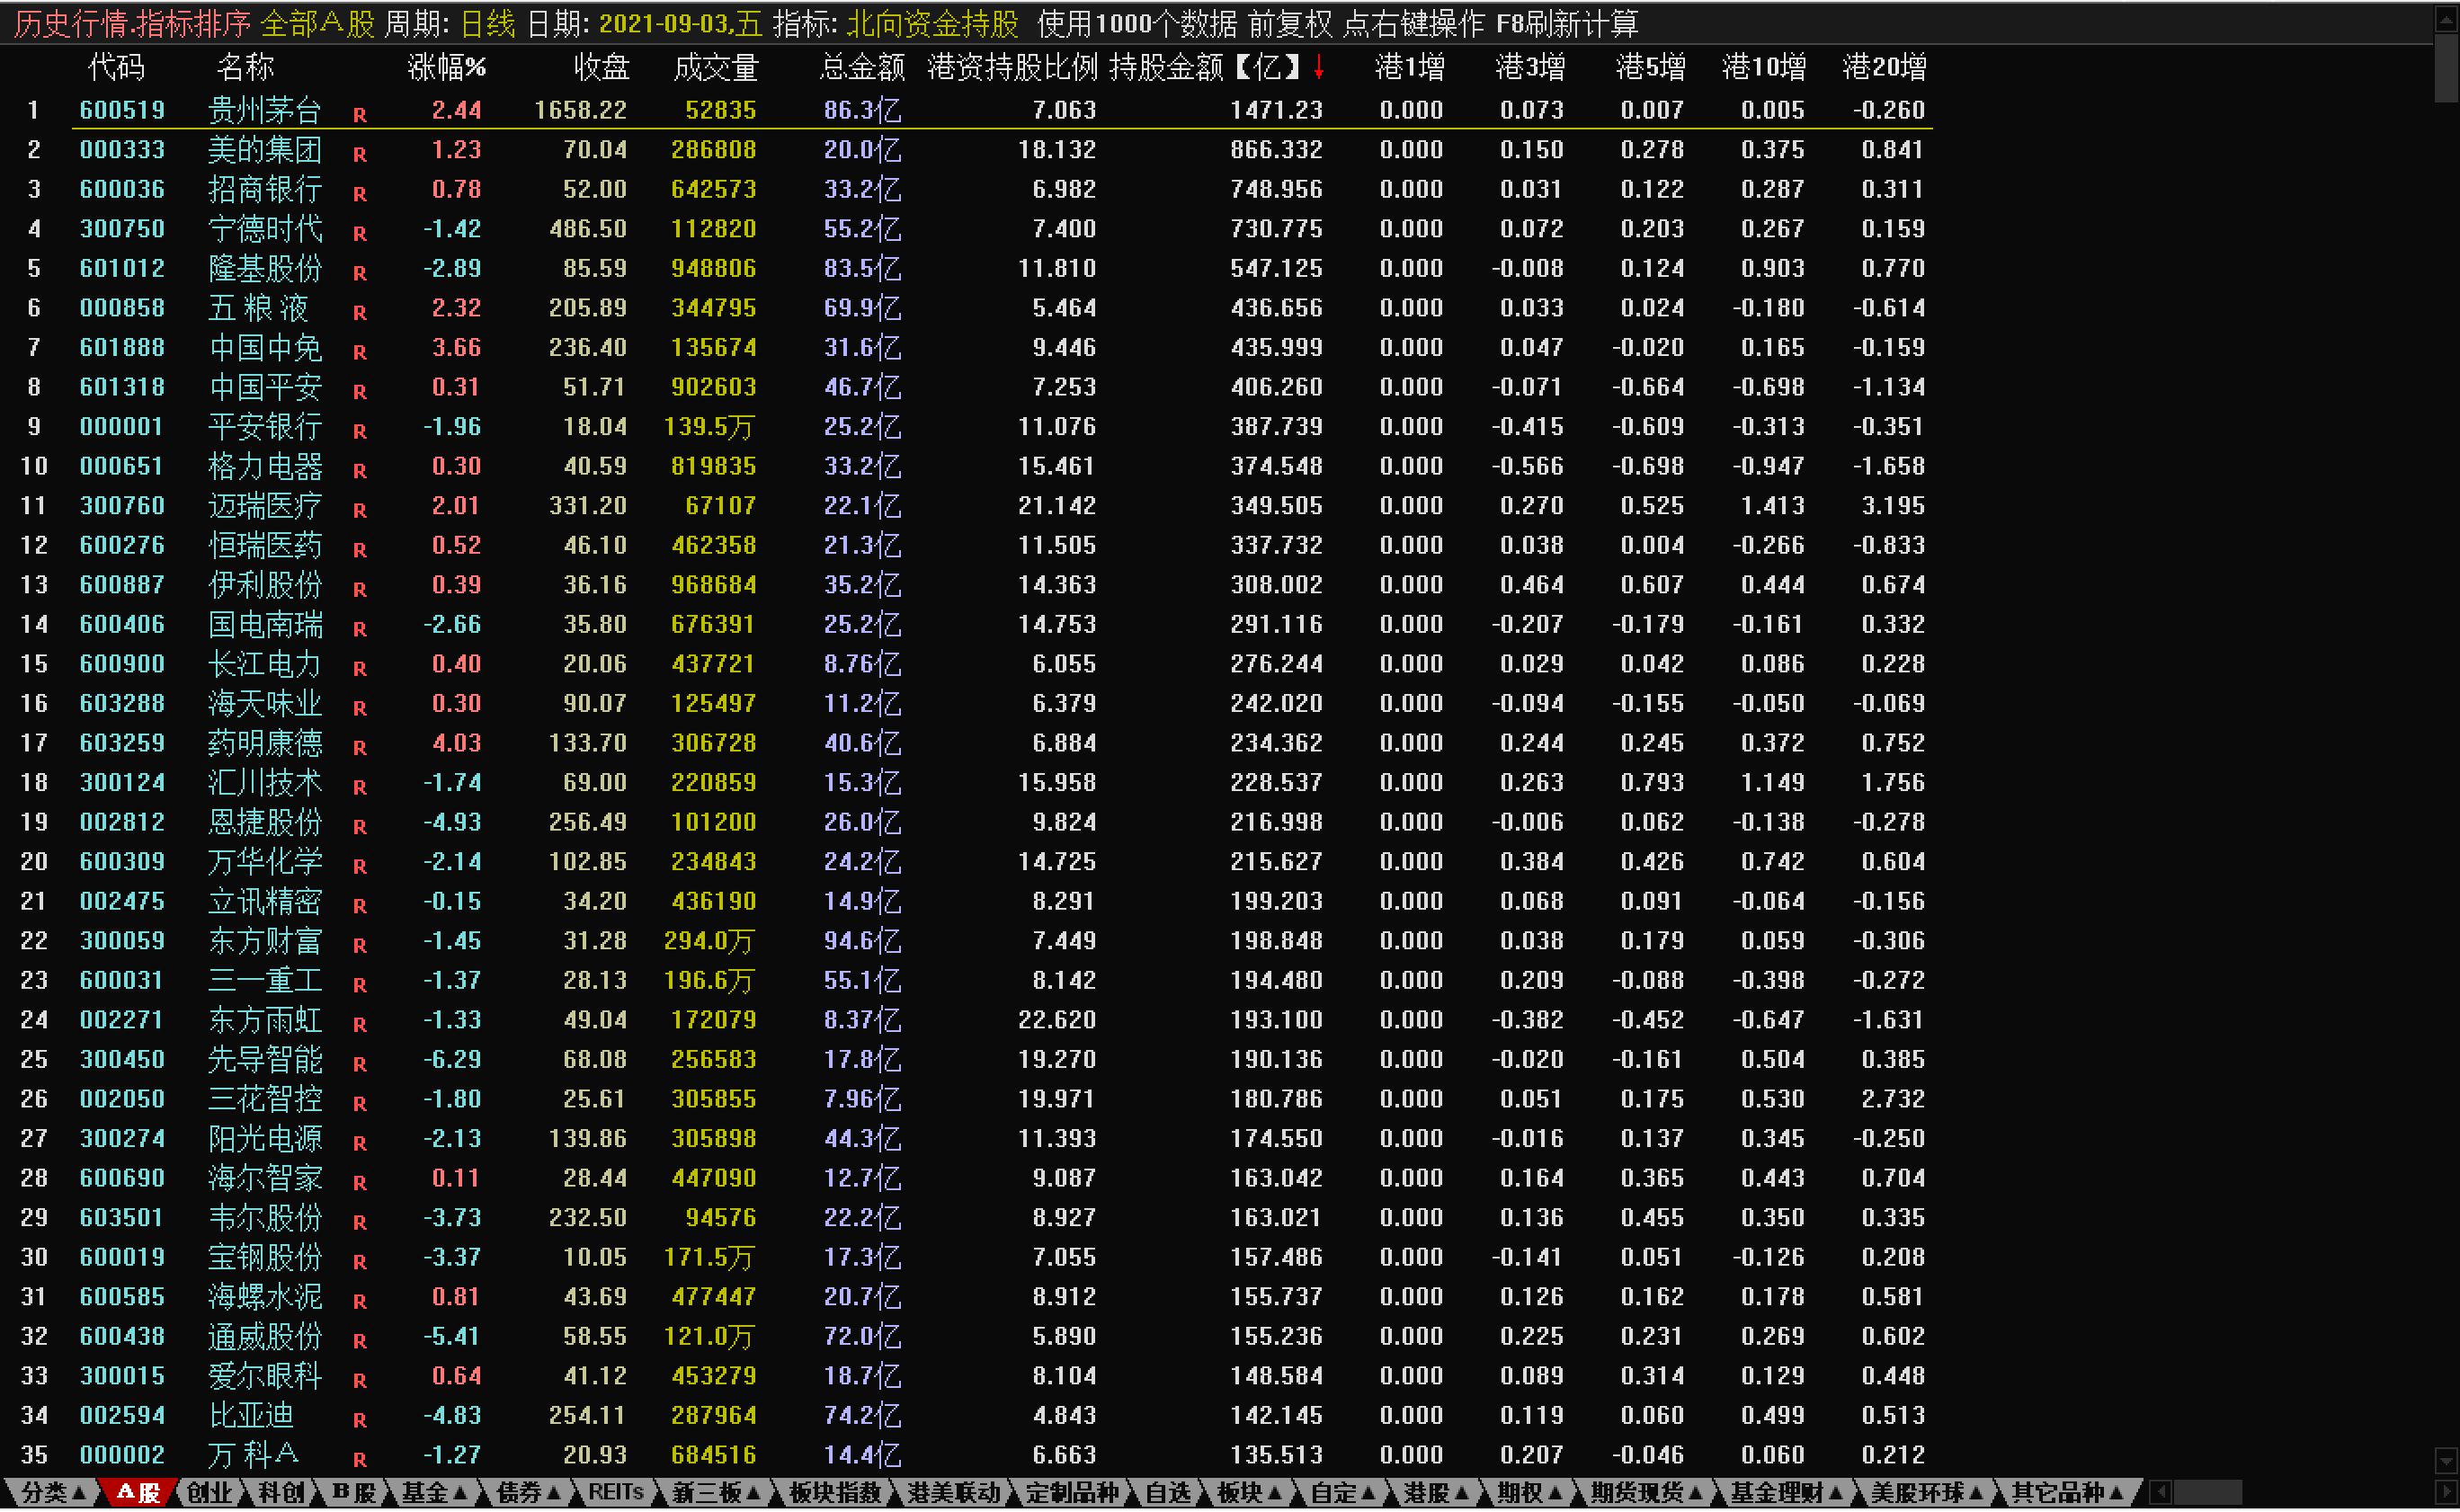Sort by the 名称 column header
Screen dimensions: 2460x1512
pos(245,67)
